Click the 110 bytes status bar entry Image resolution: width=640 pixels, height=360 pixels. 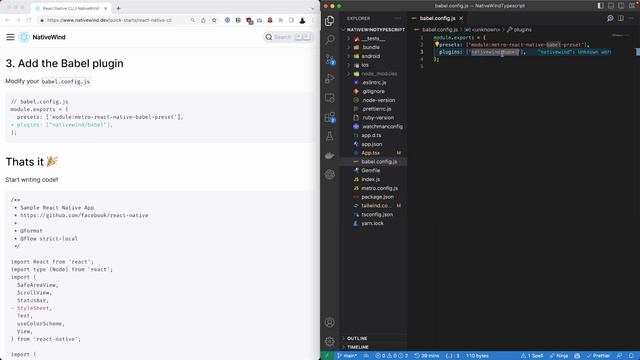(x=478, y=356)
